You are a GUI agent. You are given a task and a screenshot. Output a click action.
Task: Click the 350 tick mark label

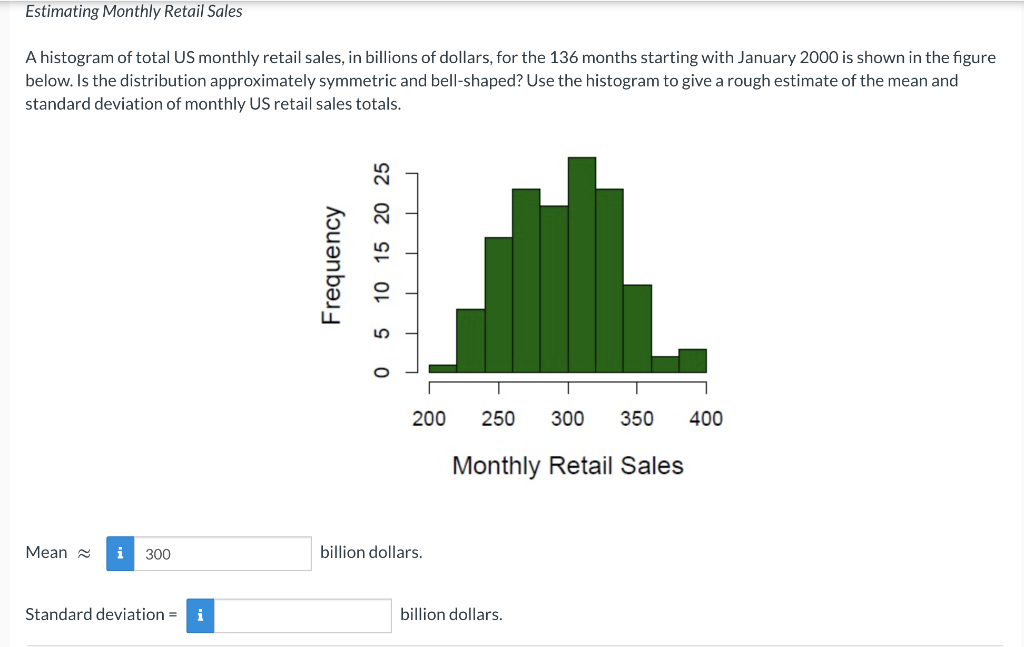coord(637,419)
